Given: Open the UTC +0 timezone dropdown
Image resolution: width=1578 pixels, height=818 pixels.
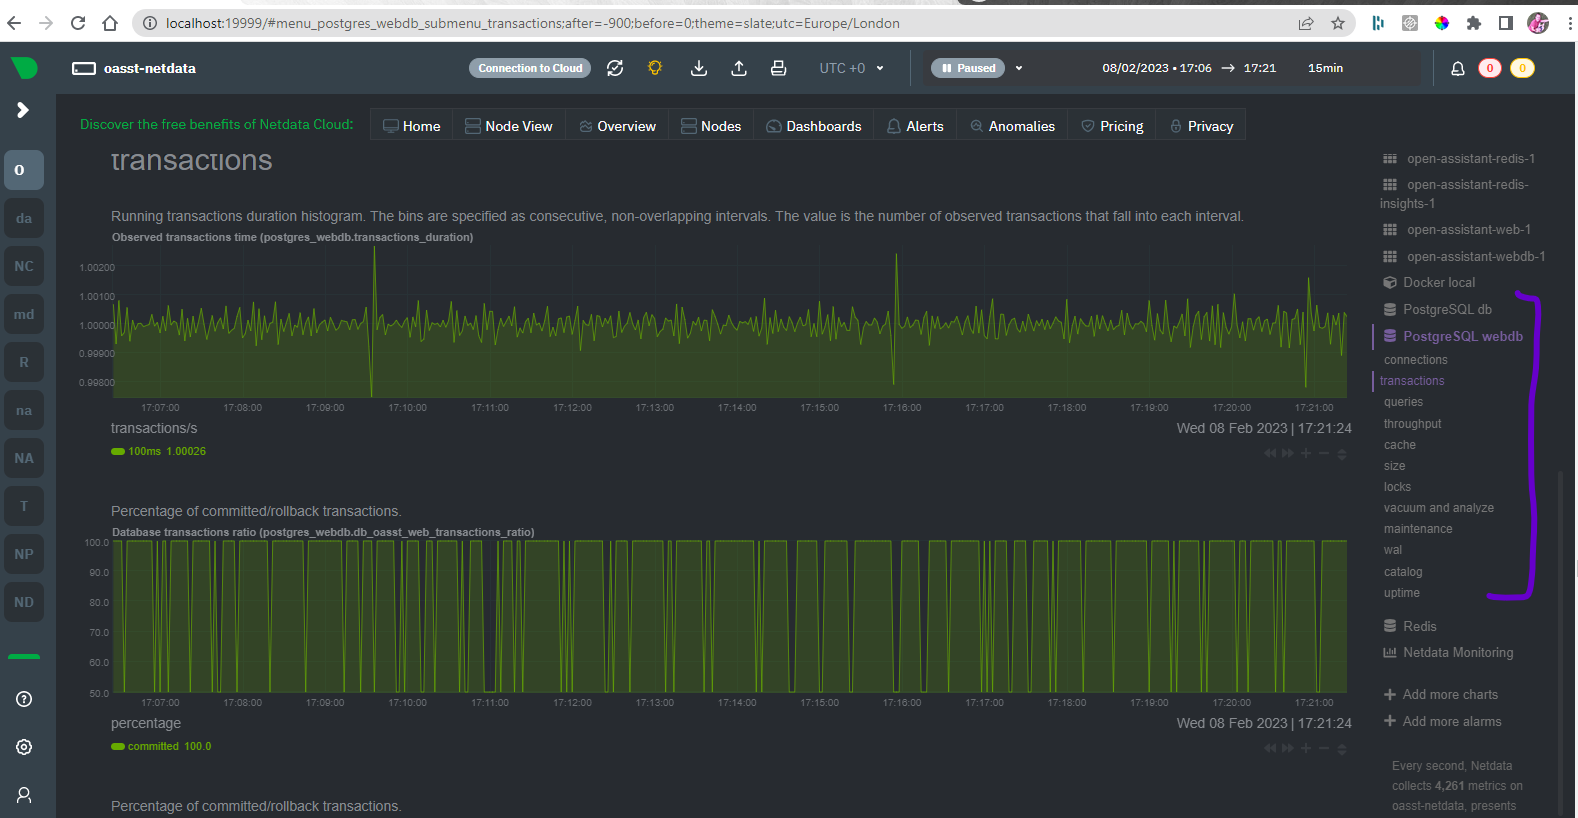Looking at the screenshot, I should click(x=852, y=68).
